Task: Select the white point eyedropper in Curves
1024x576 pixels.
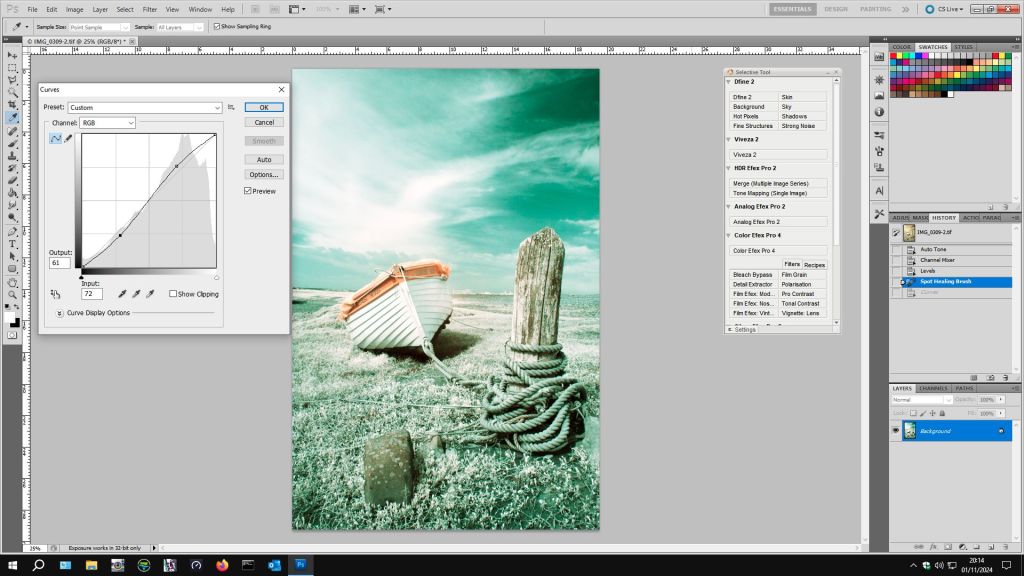Action: click(150, 294)
